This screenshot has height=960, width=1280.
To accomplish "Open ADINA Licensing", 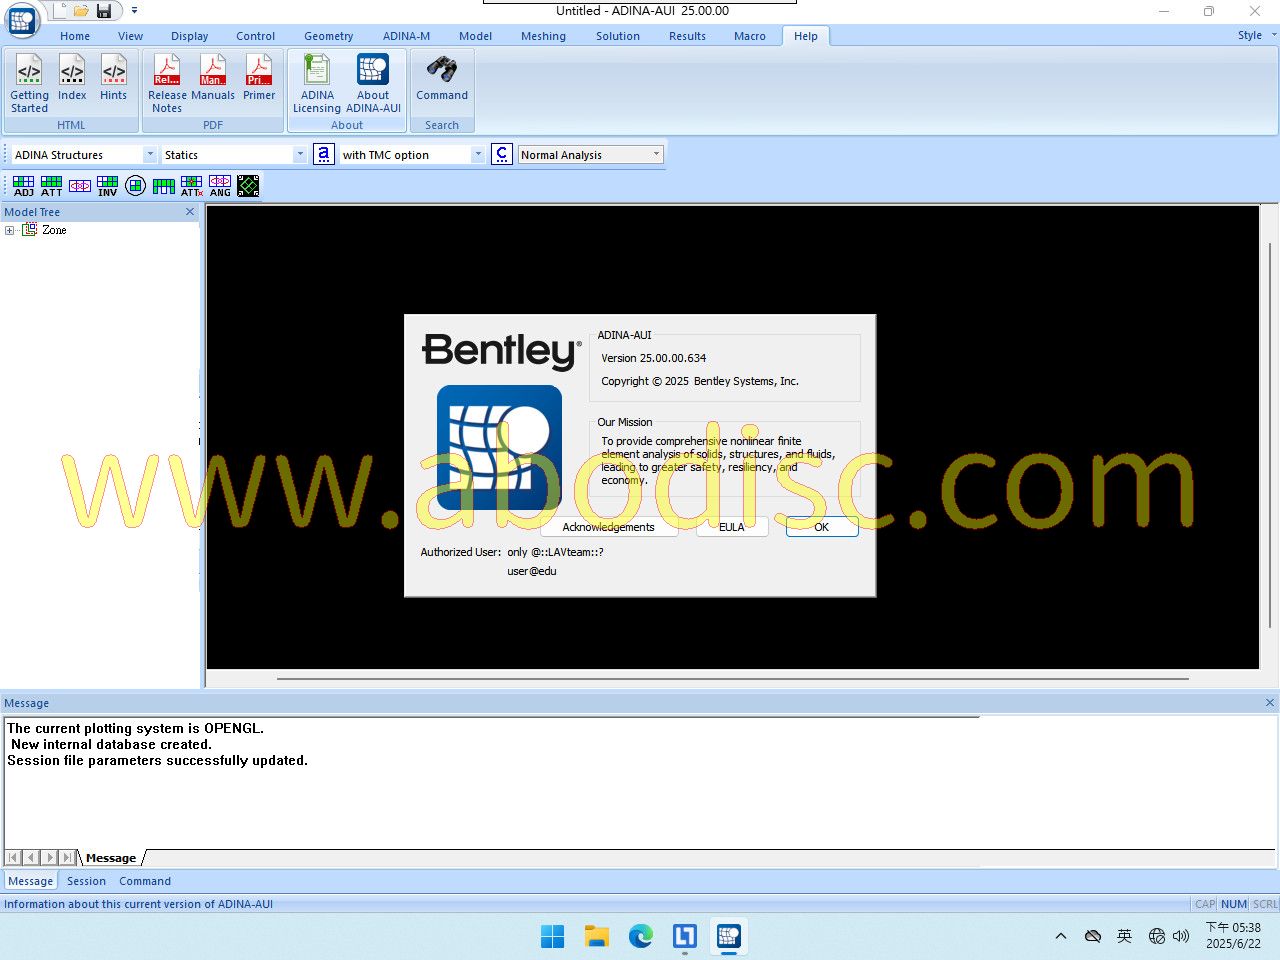I will click(x=317, y=84).
